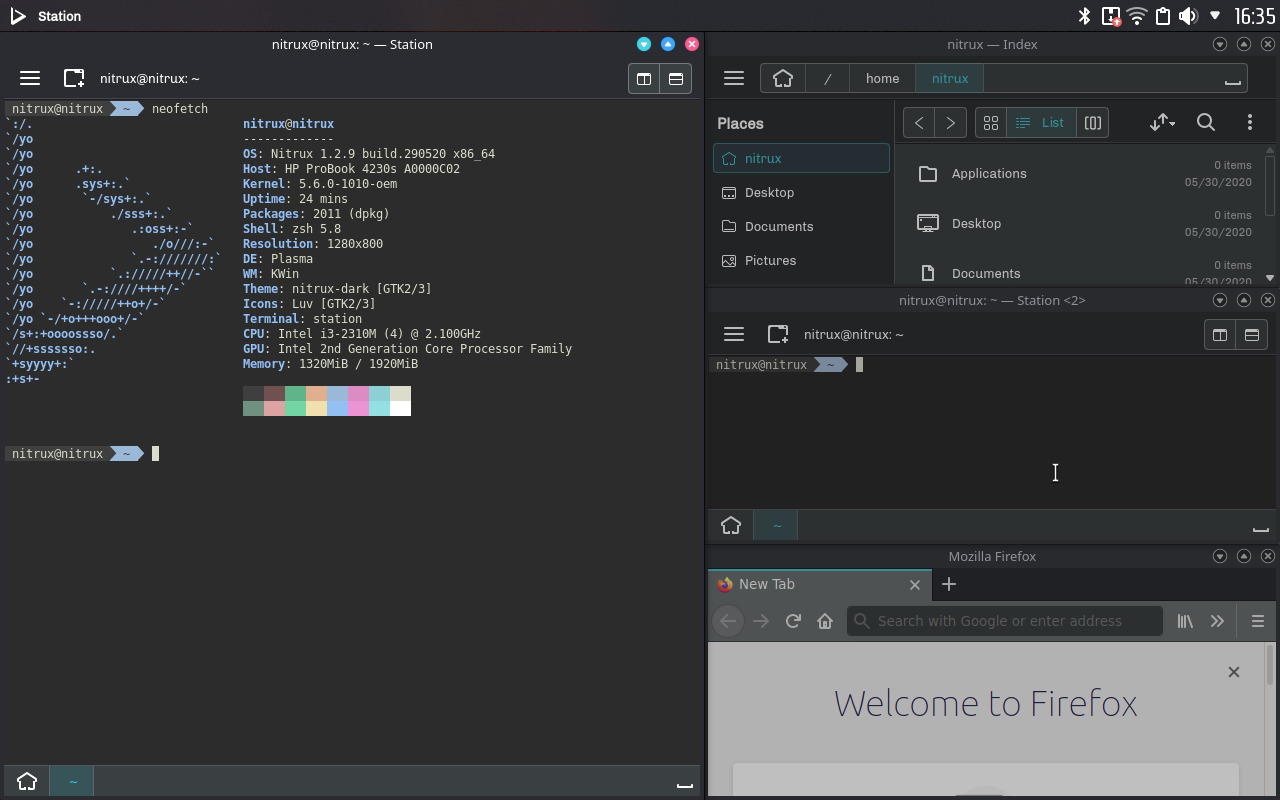Open Firefox library icon

pos(1185,621)
